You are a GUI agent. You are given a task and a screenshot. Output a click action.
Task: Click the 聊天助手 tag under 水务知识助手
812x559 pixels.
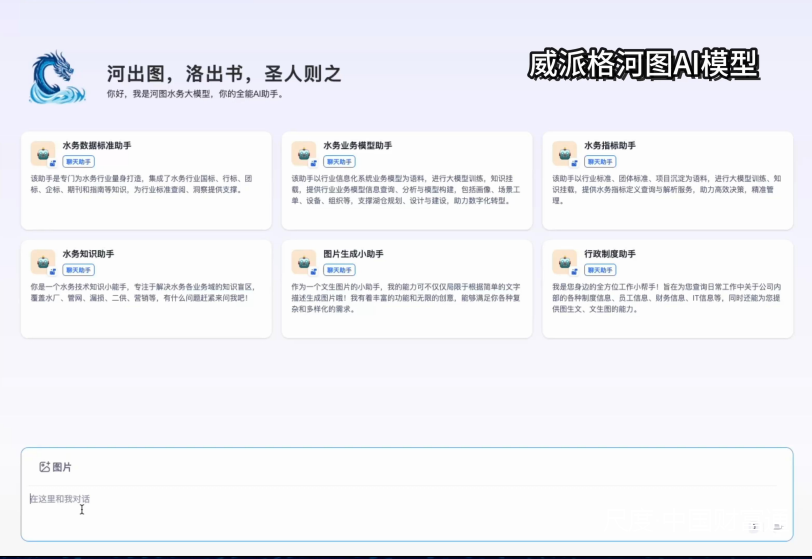tap(78, 270)
